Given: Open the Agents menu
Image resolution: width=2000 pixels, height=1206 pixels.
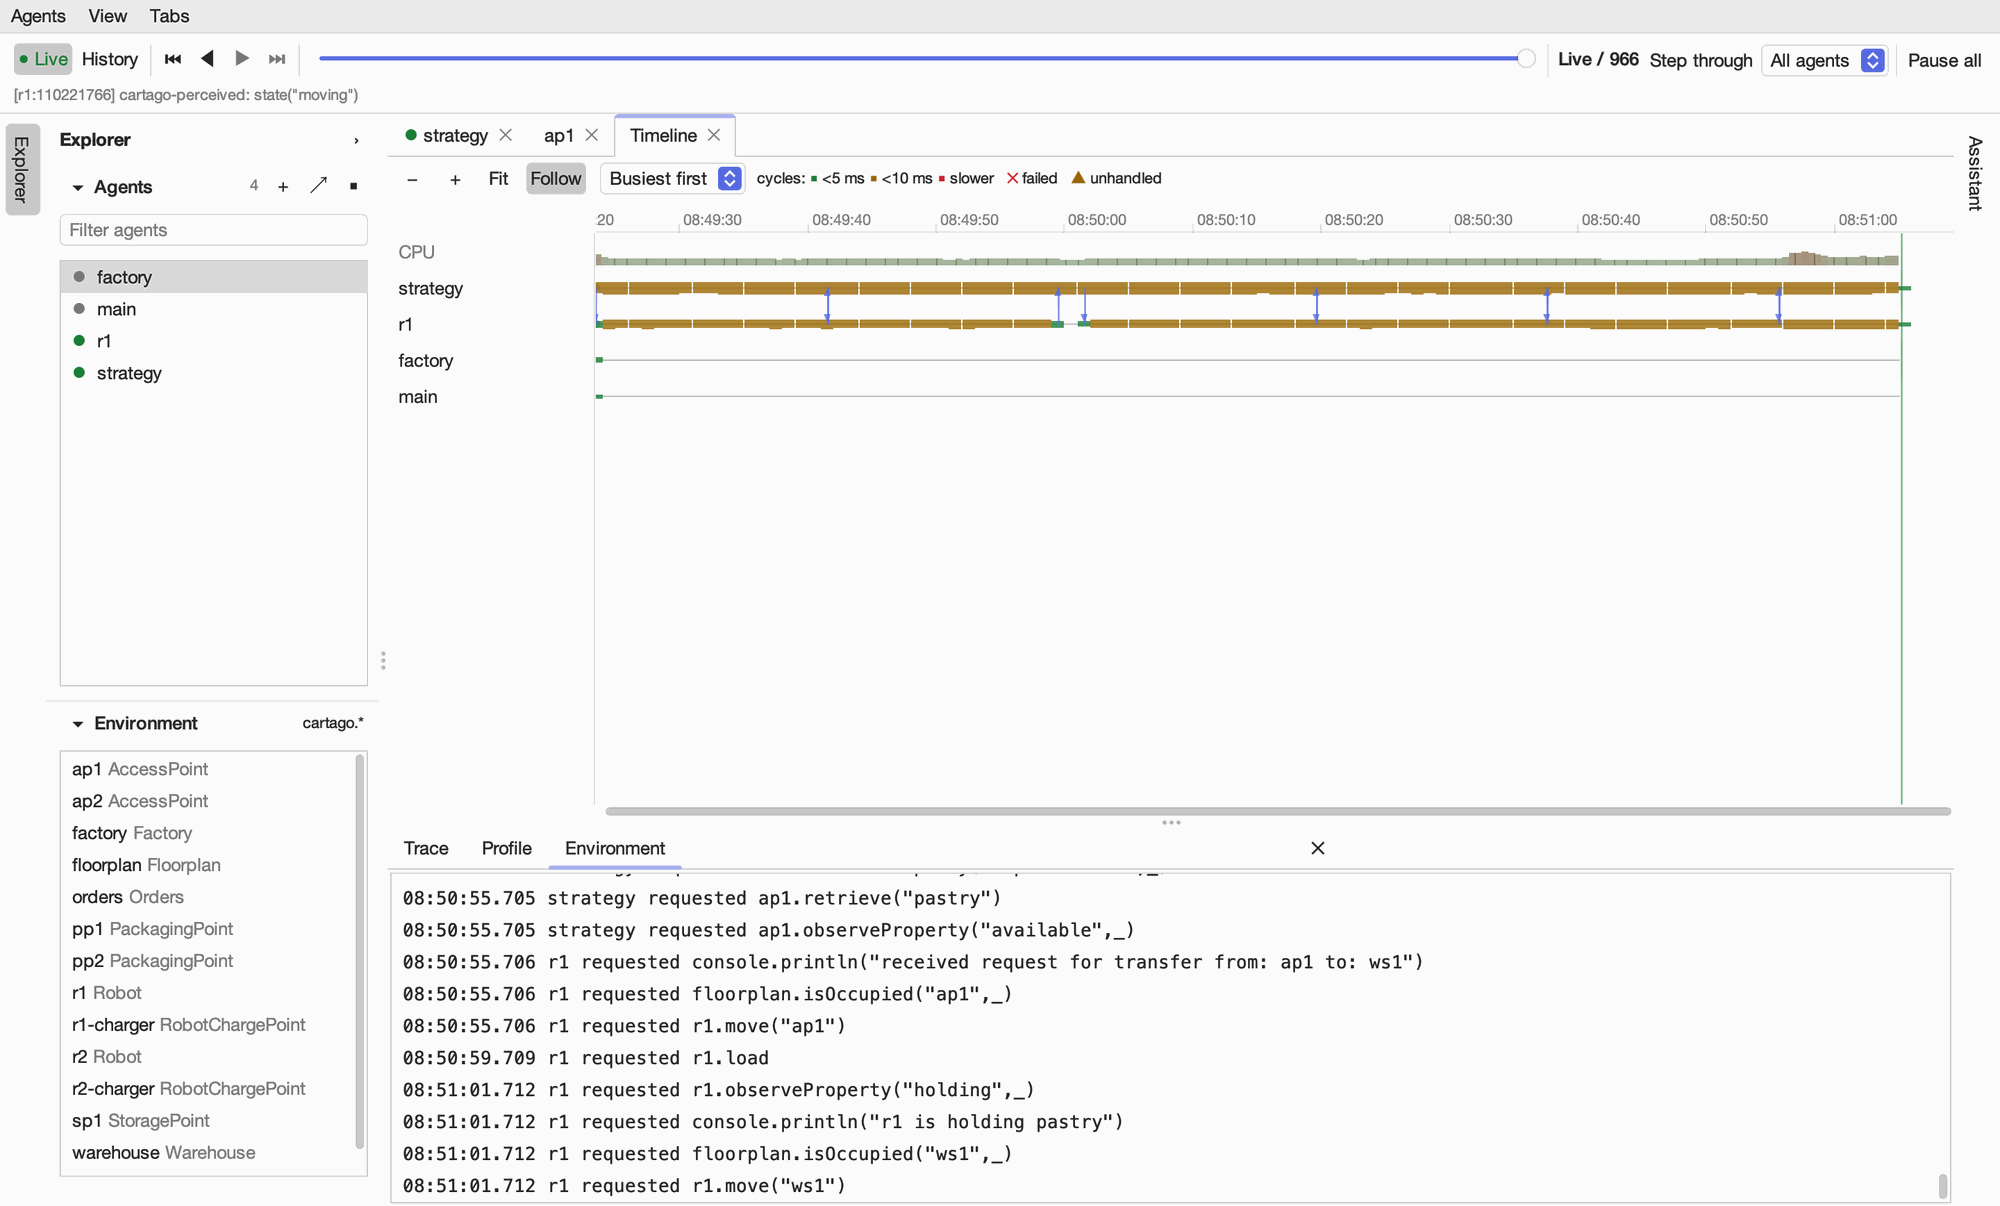Looking at the screenshot, I should coord(38,16).
